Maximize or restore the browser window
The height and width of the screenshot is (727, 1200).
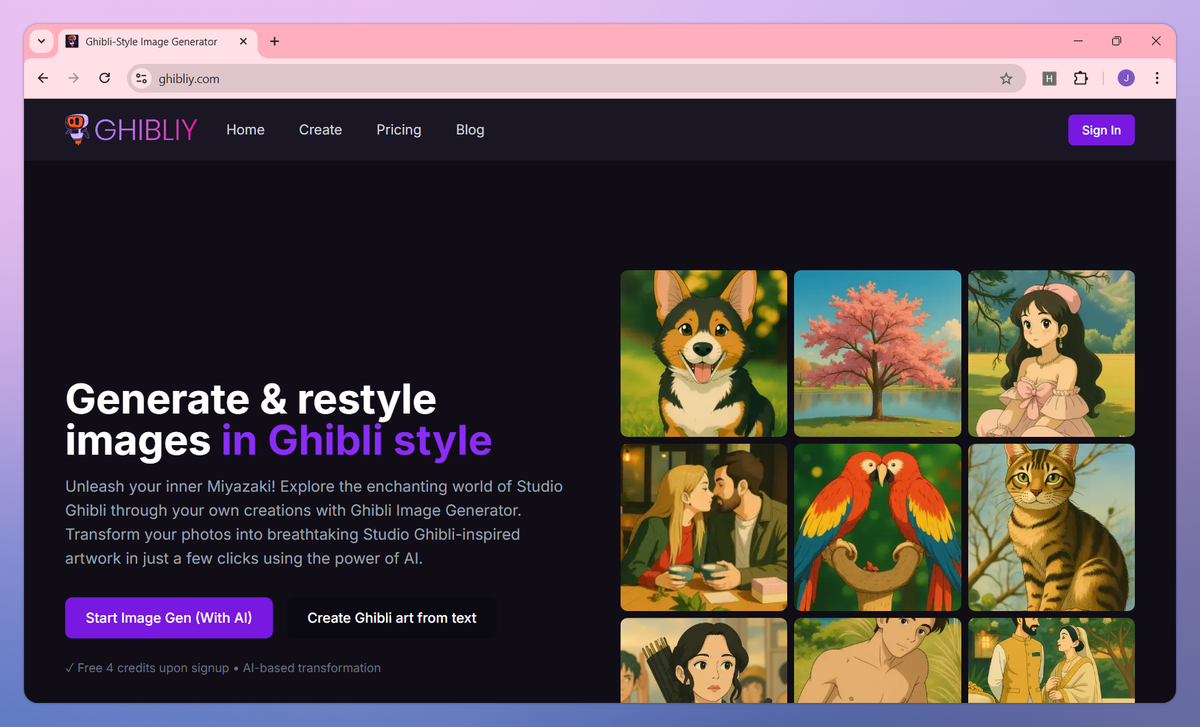(x=1117, y=41)
